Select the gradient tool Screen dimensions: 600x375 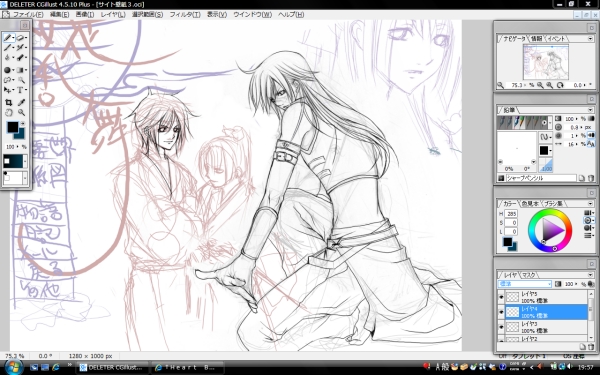tap(20, 70)
